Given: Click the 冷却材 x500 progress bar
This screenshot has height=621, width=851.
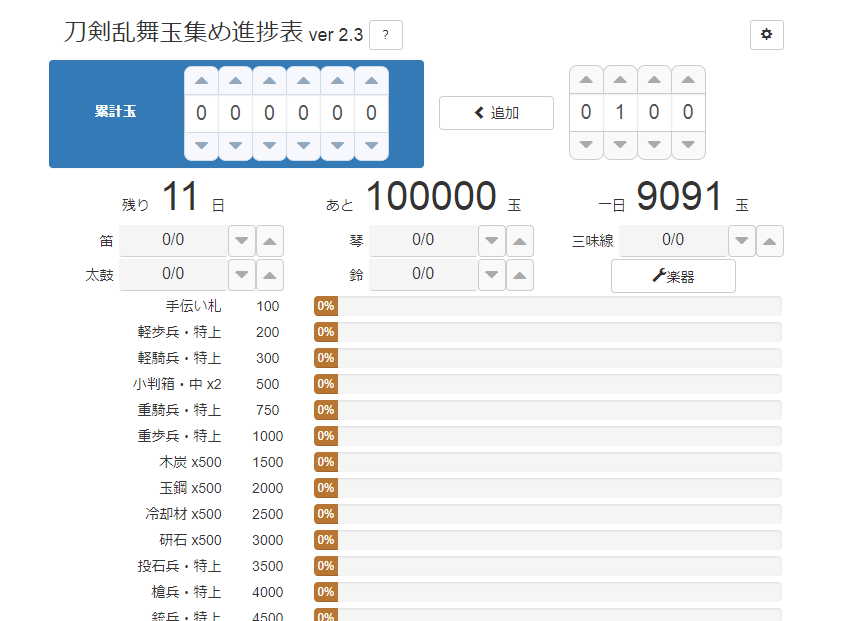Looking at the screenshot, I should [x=548, y=514].
